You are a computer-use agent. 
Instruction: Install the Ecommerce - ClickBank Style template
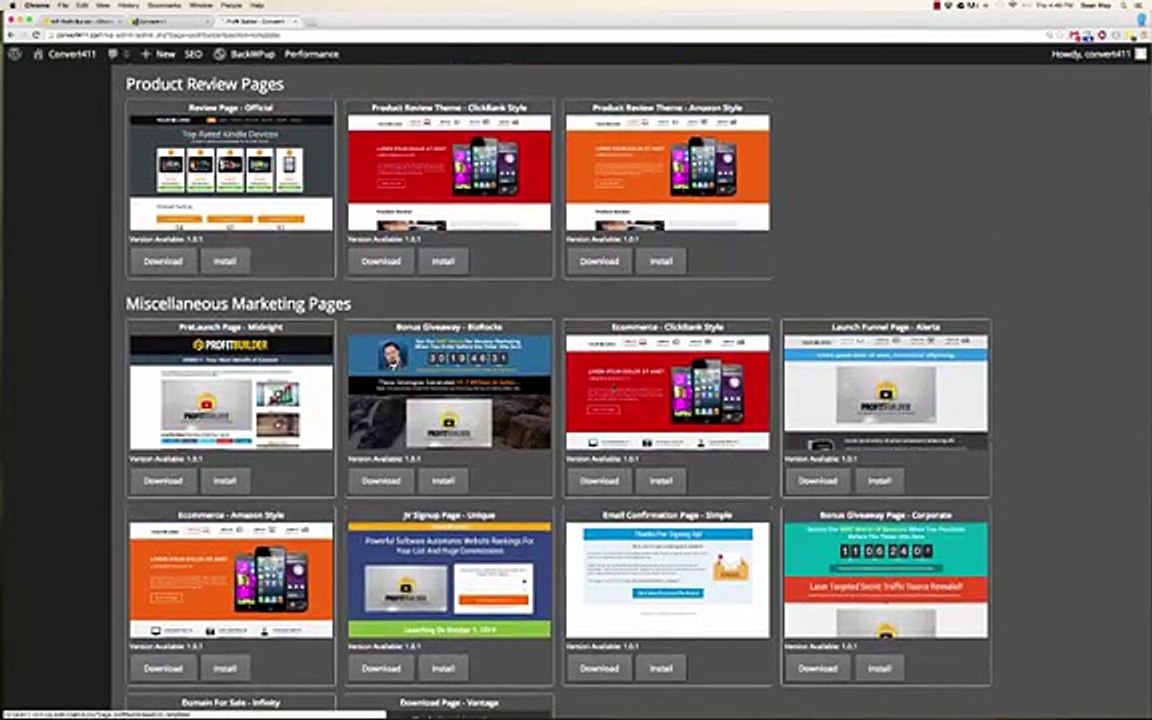pos(661,480)
